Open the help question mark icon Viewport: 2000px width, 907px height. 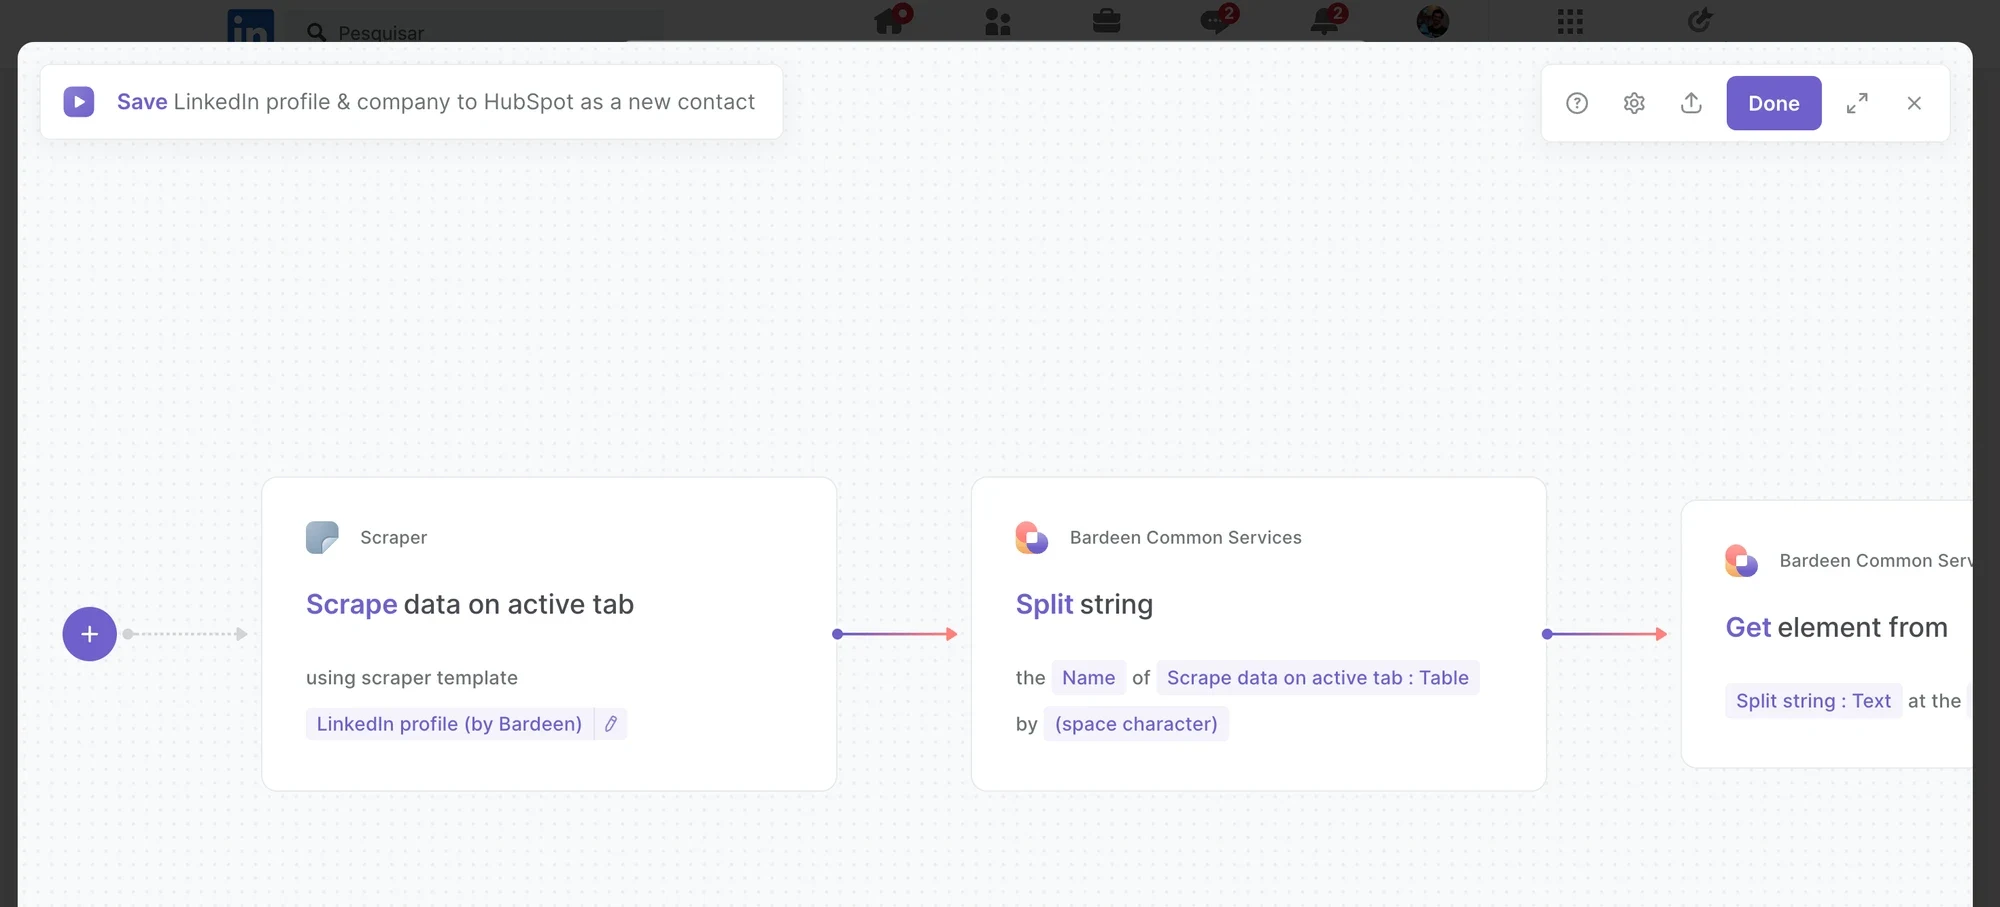point(1577,103)
